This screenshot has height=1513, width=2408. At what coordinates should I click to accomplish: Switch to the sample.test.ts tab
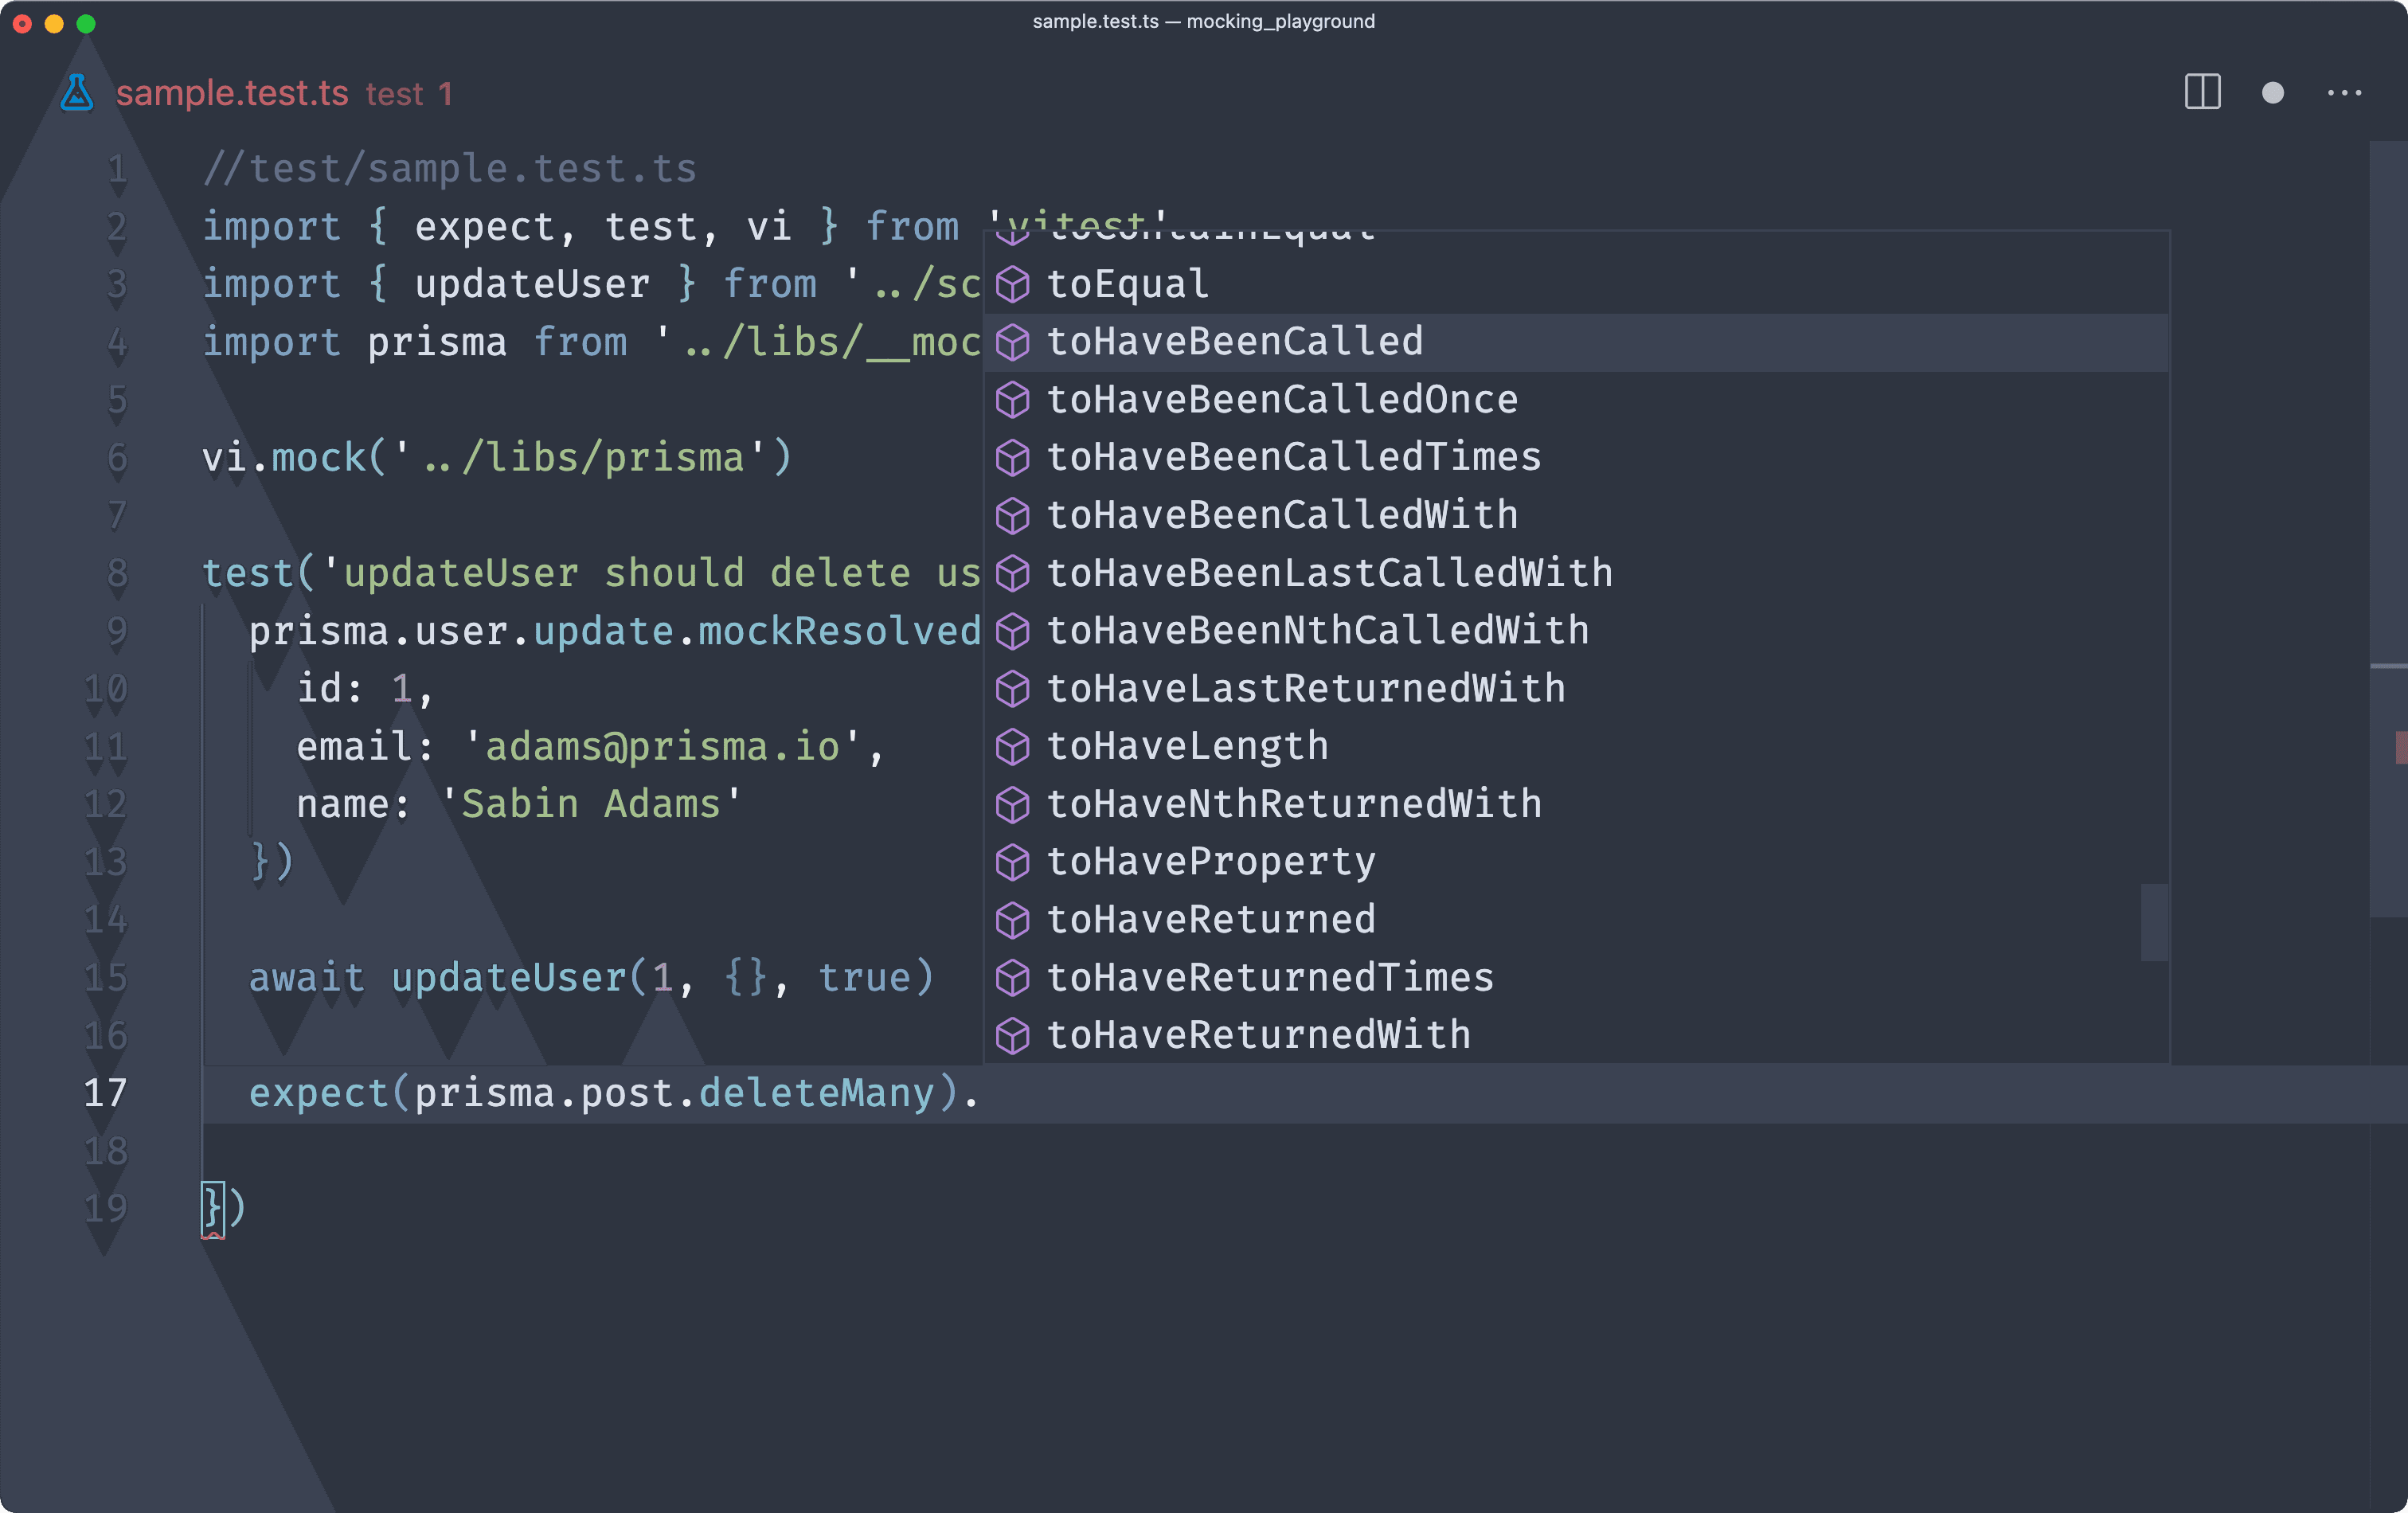click(234, 93)
